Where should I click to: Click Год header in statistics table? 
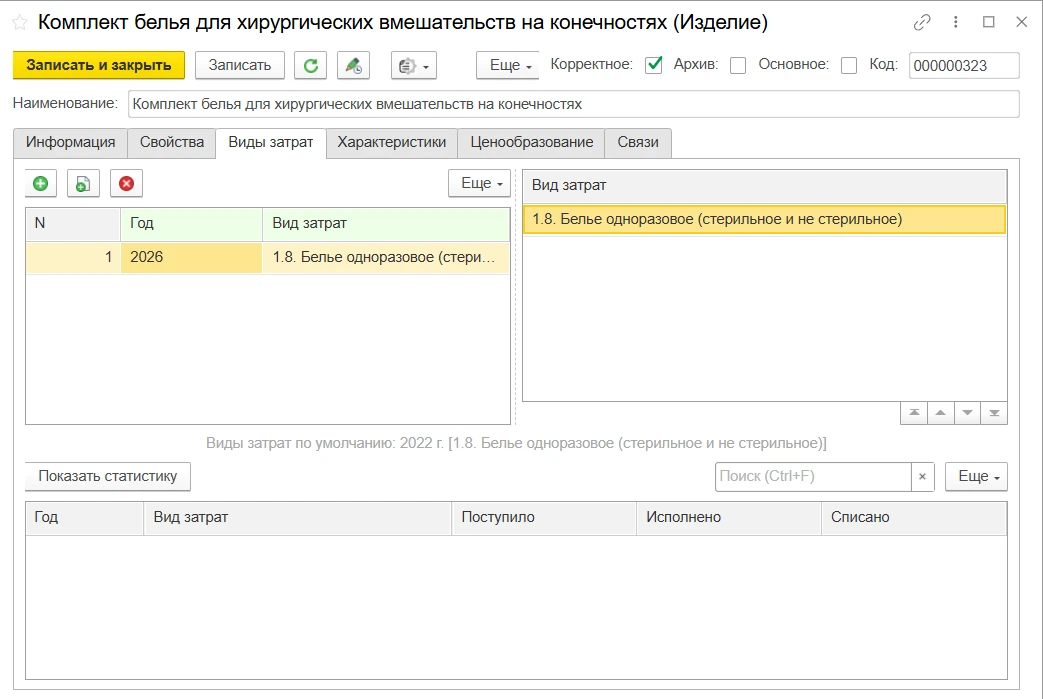click(x=84, y=517)
